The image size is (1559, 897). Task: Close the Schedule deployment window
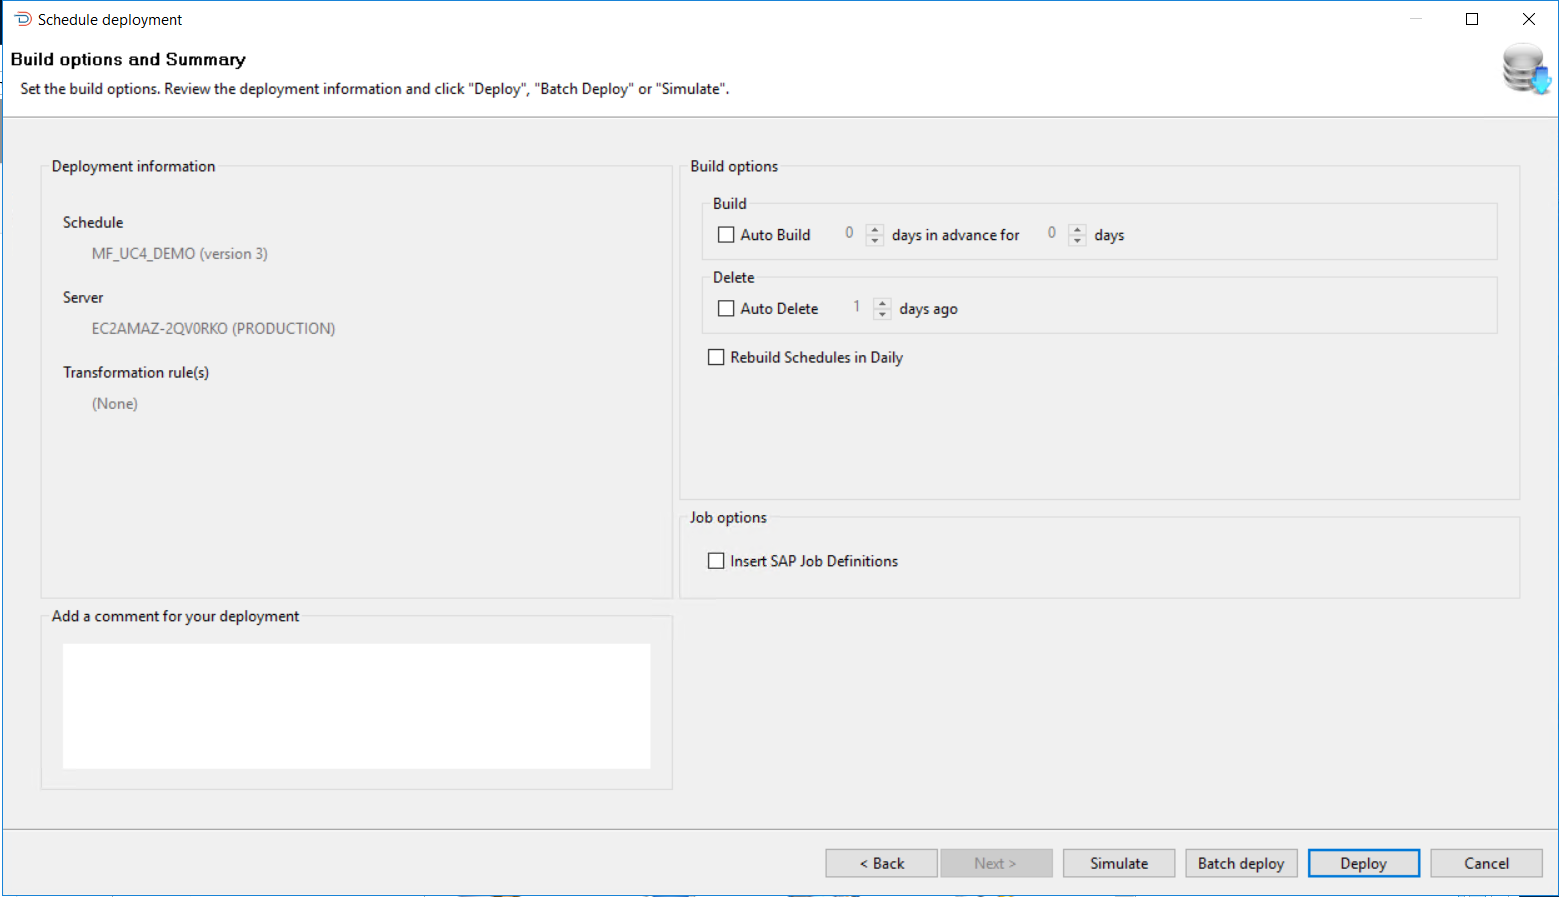coord(1529,19)
